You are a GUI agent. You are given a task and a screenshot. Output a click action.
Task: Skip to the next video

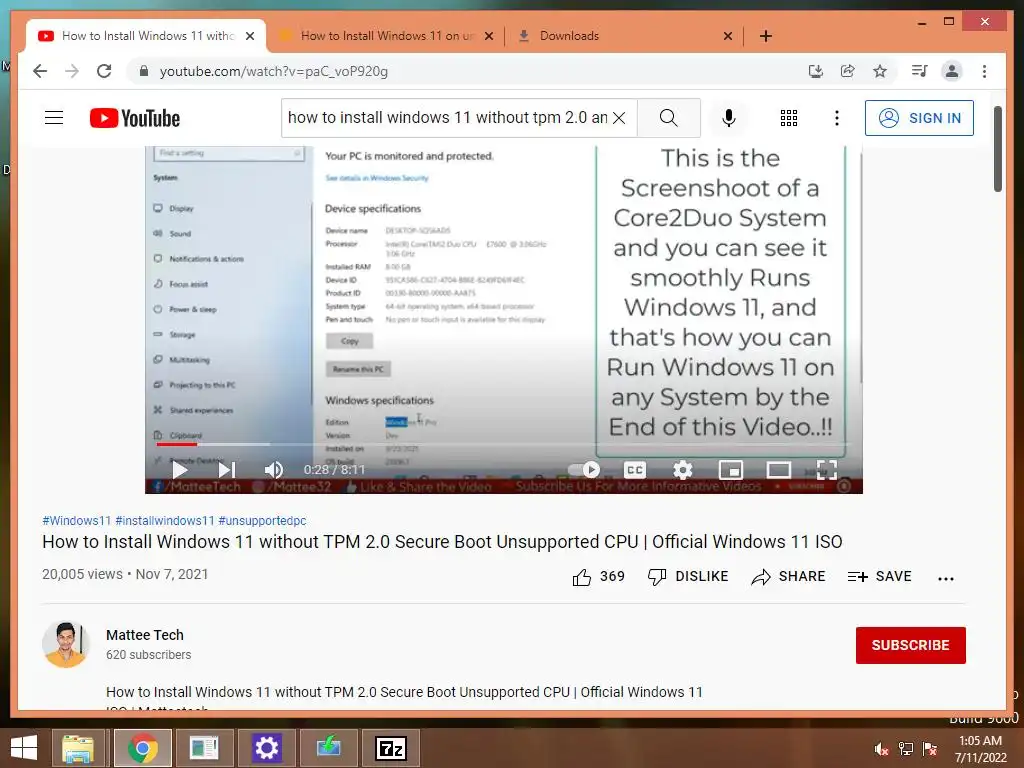click(x=227, y=470)
